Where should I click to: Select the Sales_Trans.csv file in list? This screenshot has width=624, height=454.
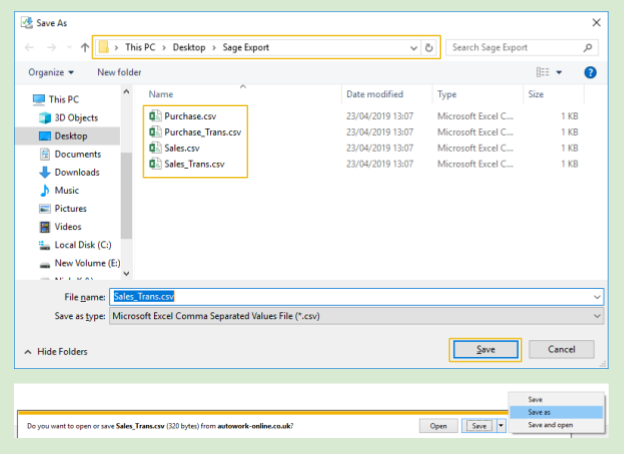(194, 164)
